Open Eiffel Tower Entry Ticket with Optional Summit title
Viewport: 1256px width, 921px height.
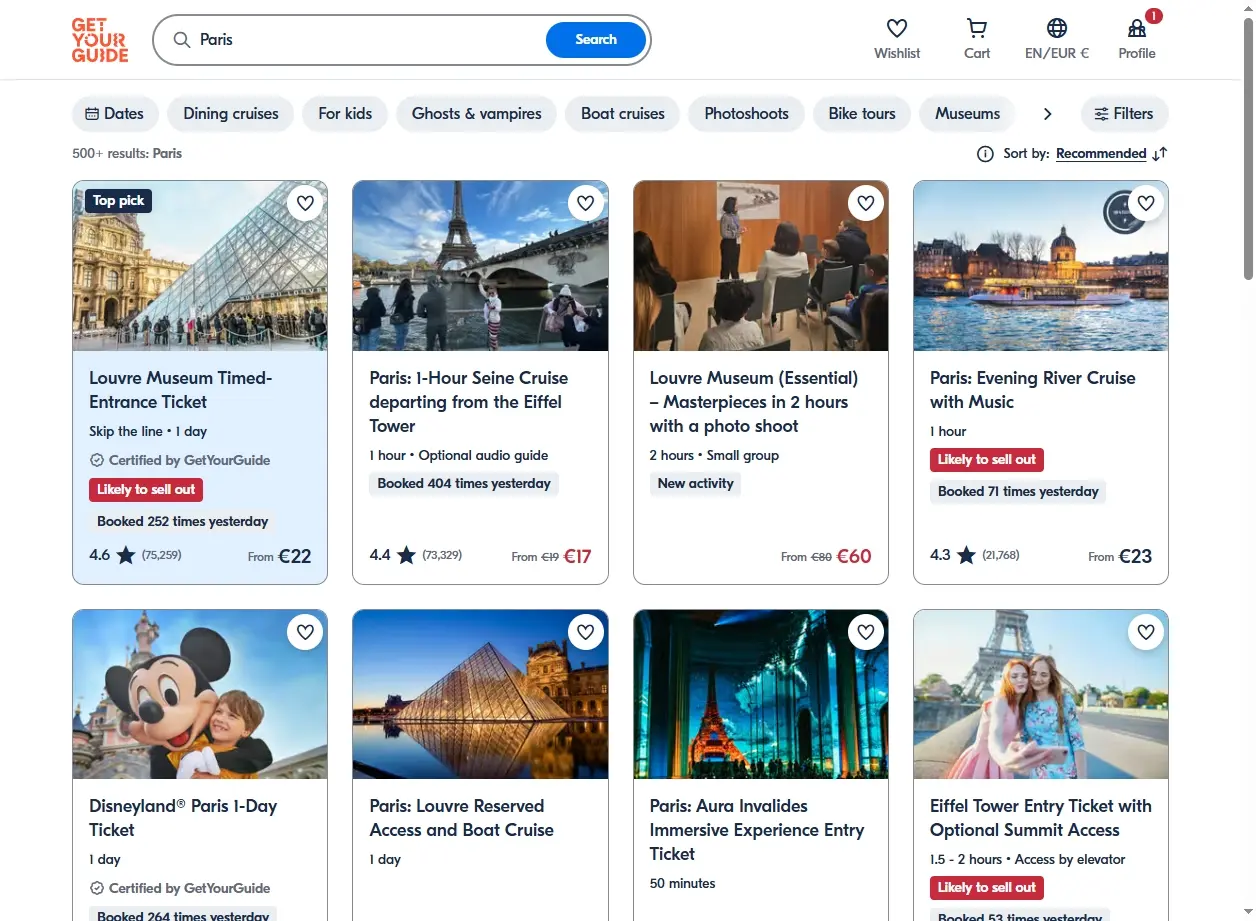point(1041,818)
